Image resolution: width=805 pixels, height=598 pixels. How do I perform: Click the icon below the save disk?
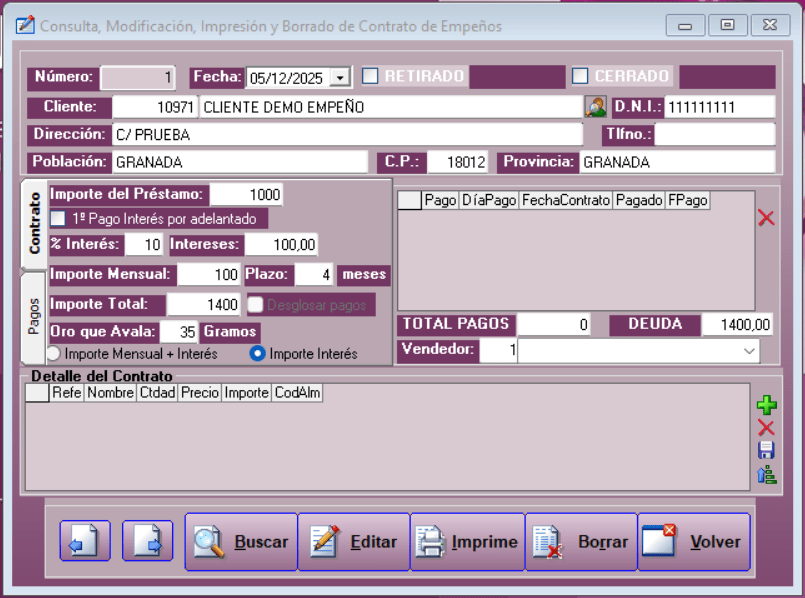[x=767, y=474]
